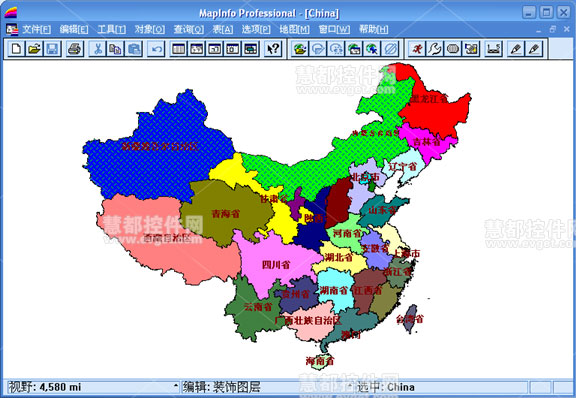Image resolution: width=576 pixels, height=398 pixels.
Task: Open a New Map window icon
Action: pos(197,49)
